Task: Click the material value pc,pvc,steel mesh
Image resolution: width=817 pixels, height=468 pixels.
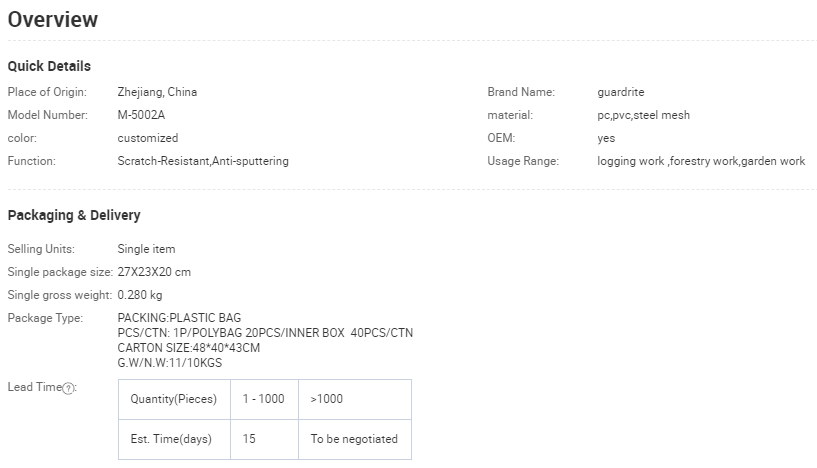Action: (x=643, y=115)
